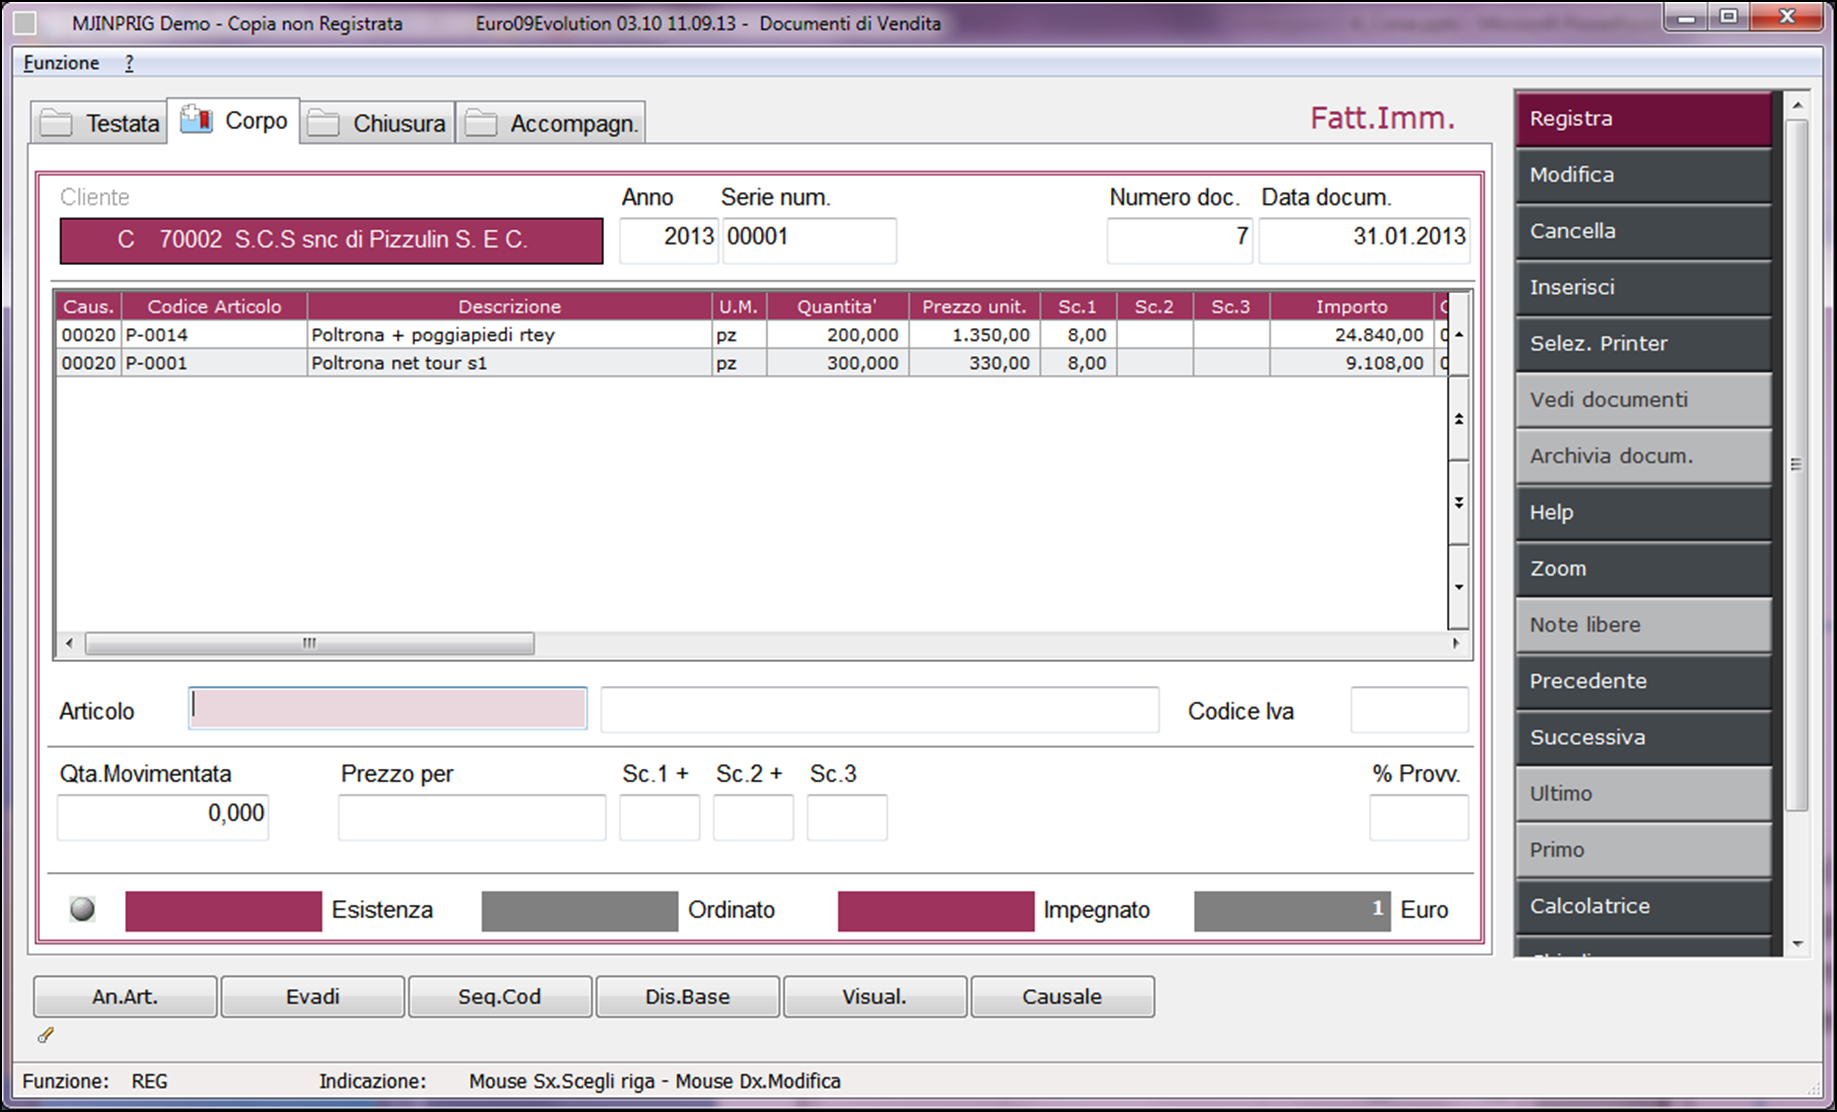1837x1112 pixels.
Task: Click the Descrizione column header
Action: point(509,307)
